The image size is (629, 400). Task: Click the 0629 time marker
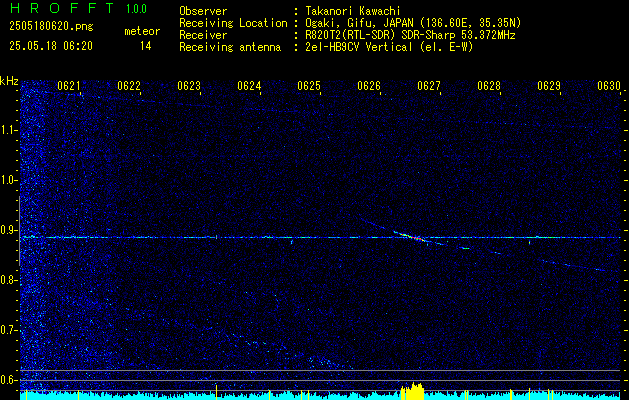tap(549, 85)
